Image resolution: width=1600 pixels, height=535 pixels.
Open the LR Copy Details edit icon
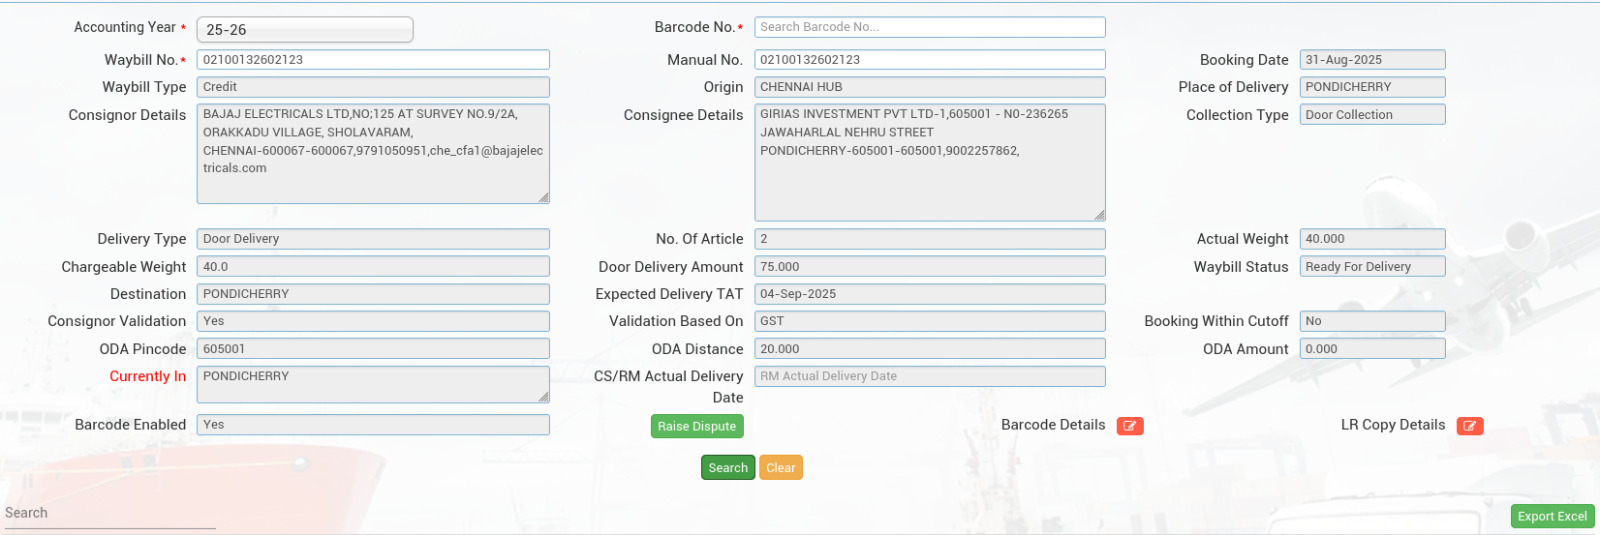tap(1469, 426)
